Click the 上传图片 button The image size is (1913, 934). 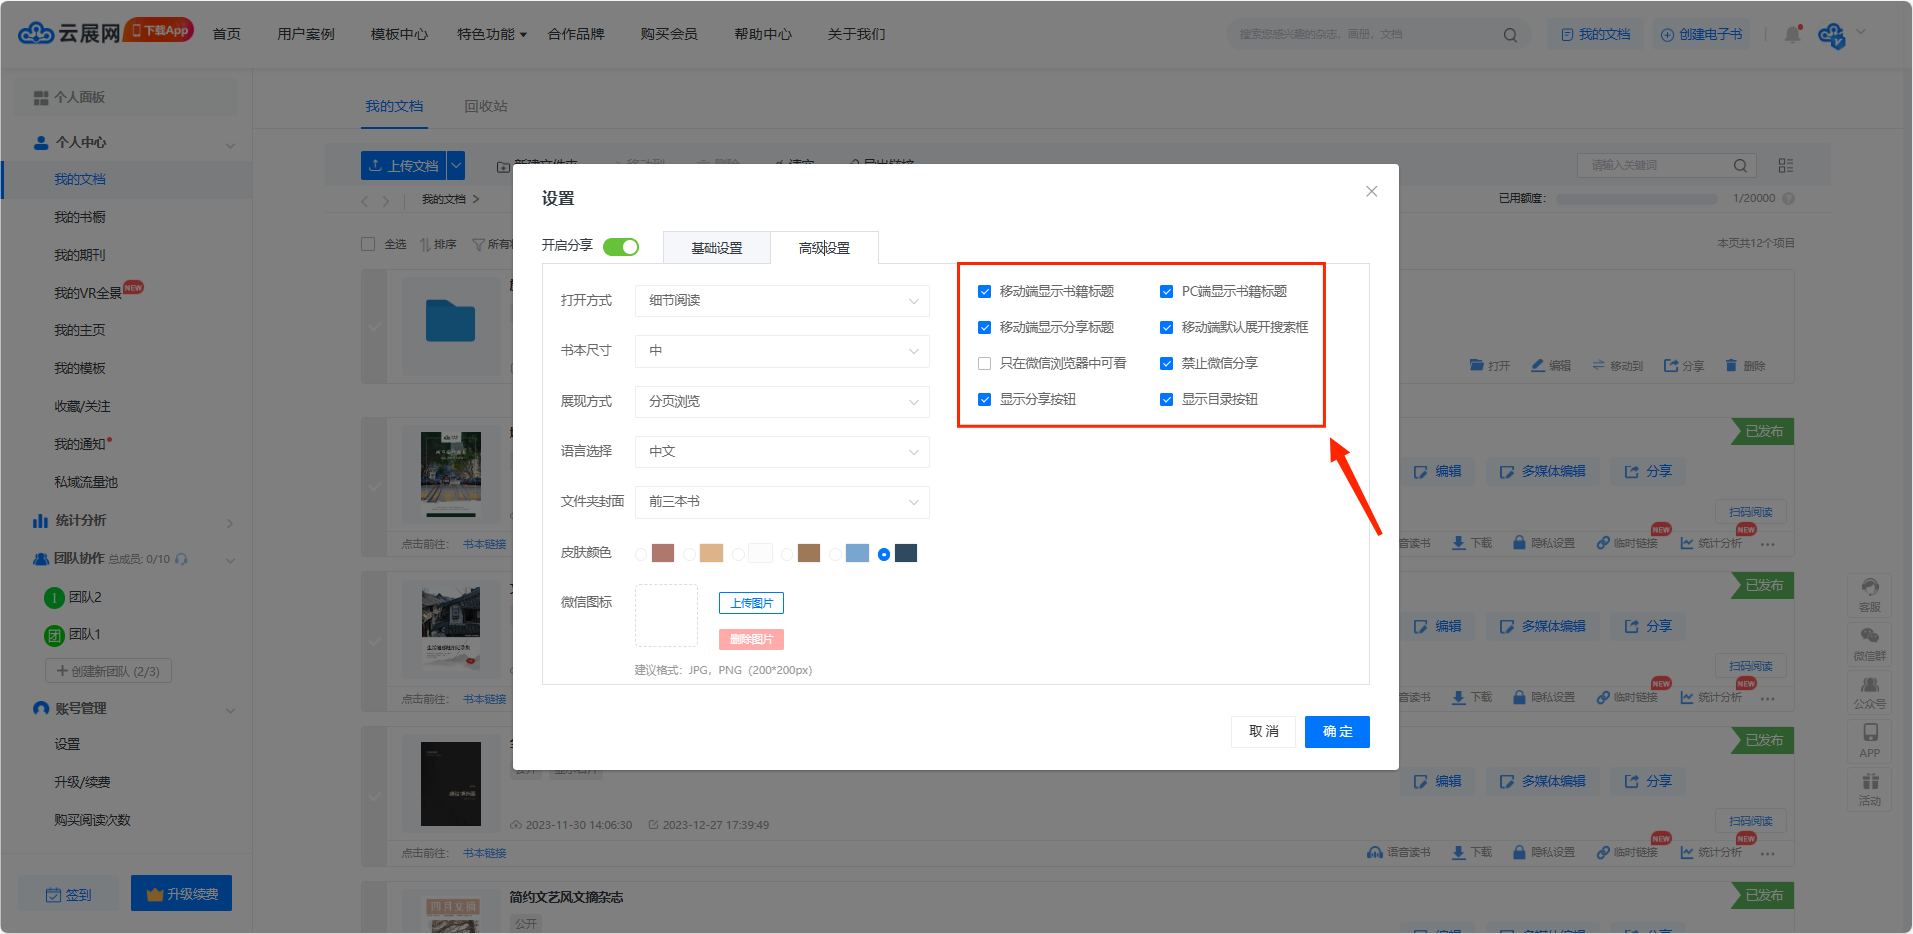pos(751,603)
